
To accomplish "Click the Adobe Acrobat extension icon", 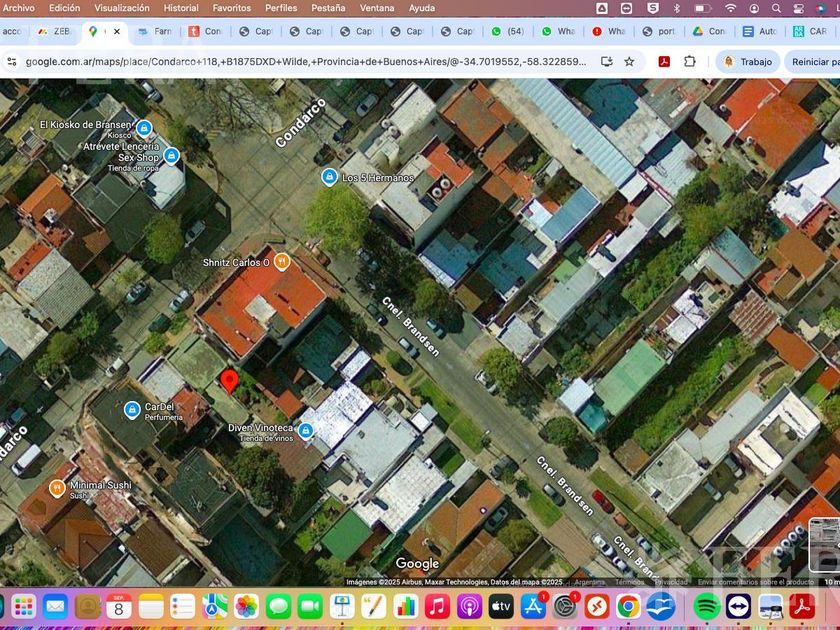I will tap(663, 61).
